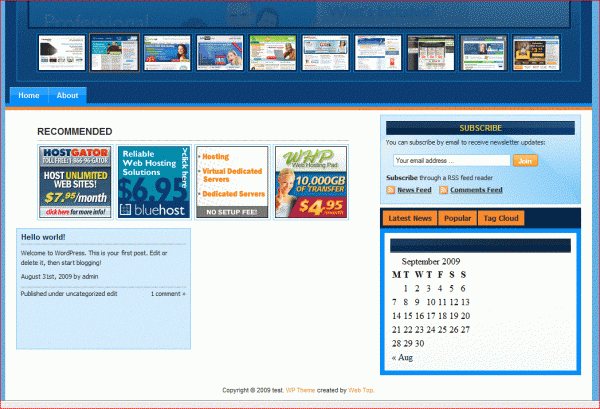Go to the previous month Aug link

click(x=402, y=357)
